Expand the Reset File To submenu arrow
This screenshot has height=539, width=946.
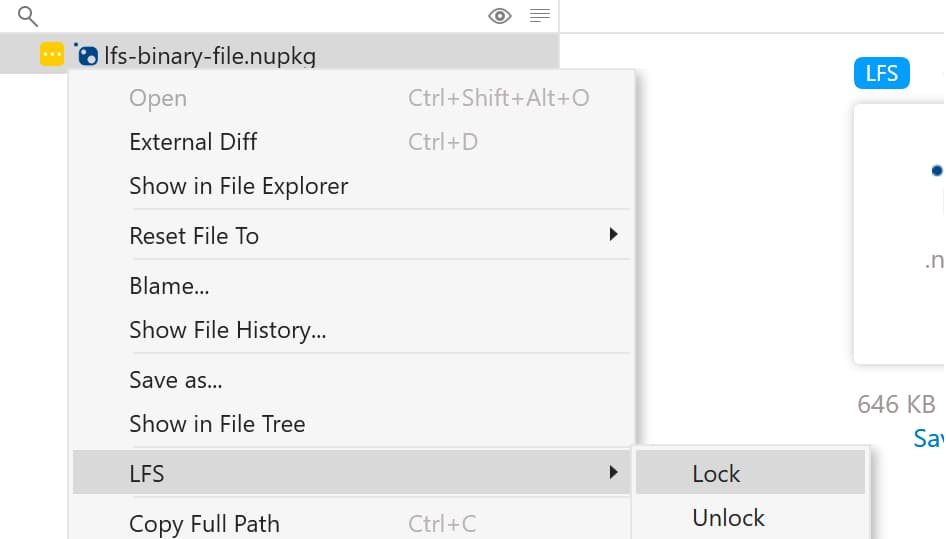tap(613, 234)
